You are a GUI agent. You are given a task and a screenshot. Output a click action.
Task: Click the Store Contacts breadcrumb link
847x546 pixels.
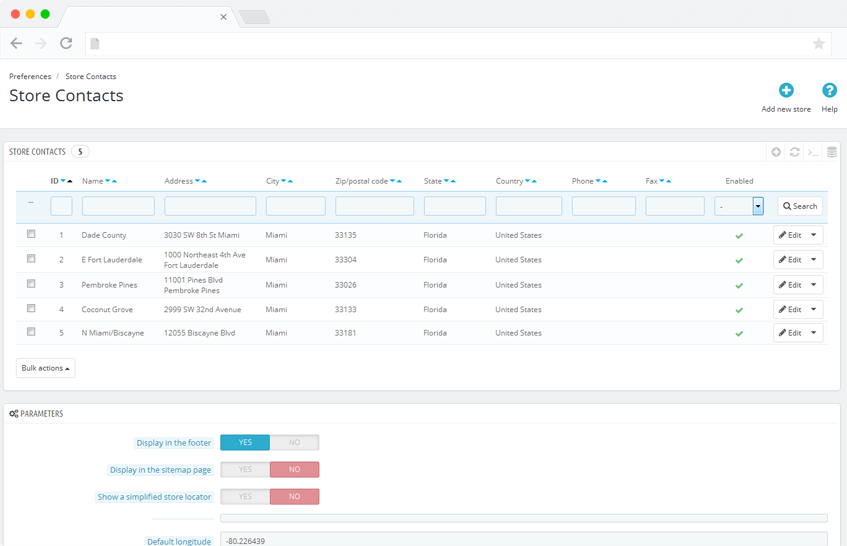(x=91, y=76)
